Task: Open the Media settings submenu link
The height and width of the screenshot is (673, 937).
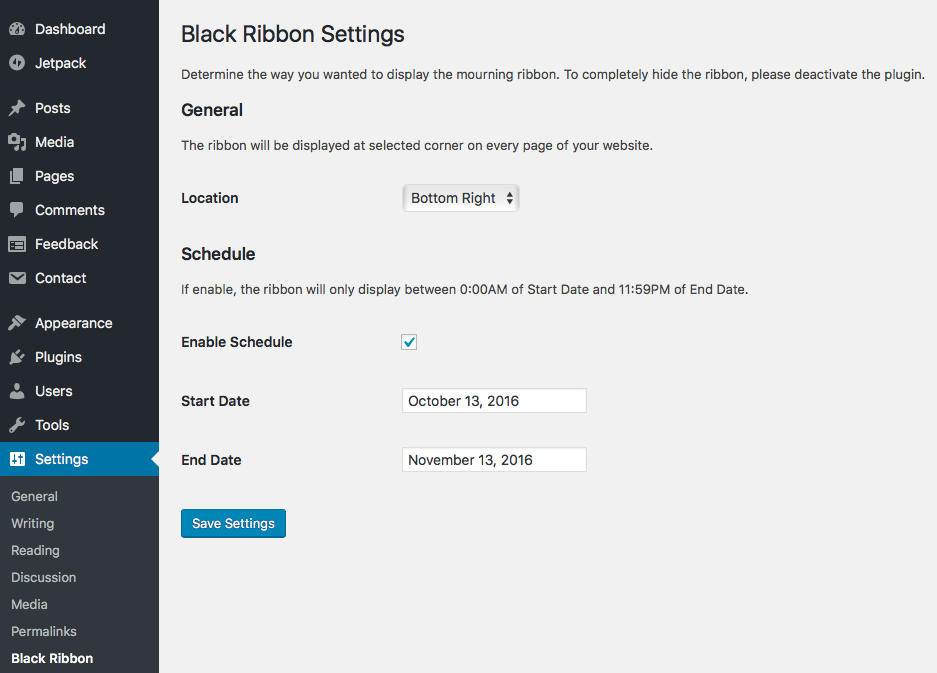Action: 29,604
